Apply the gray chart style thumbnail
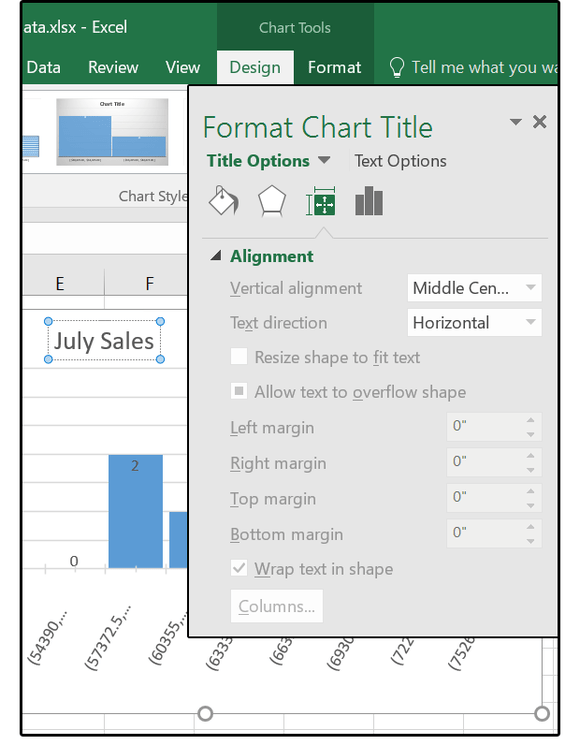 [x=112, y=132]
